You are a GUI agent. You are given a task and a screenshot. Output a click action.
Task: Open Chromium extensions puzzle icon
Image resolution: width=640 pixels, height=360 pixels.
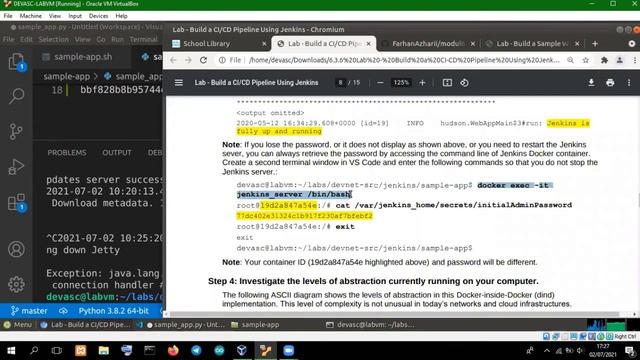(604, 60)
